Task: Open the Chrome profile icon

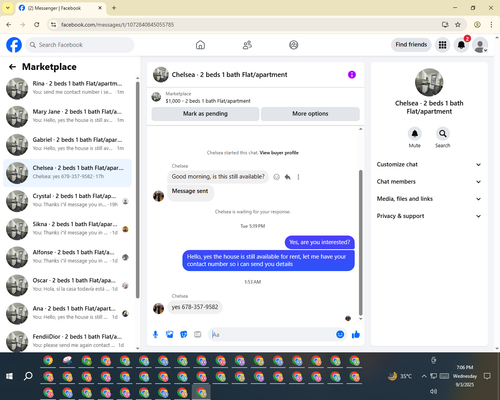Action: pos(477,24)
